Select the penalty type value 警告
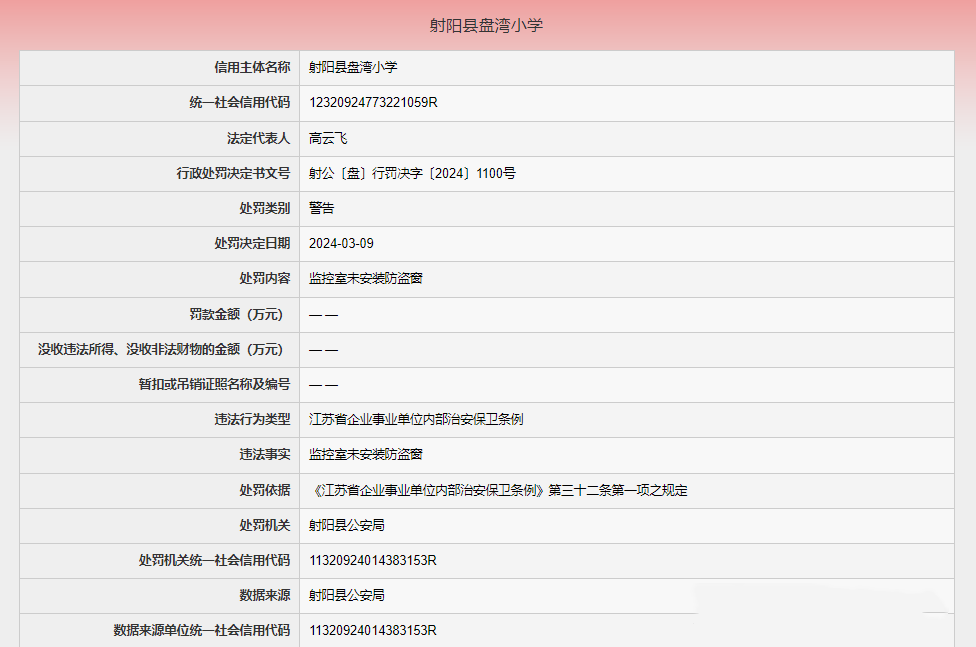The image size is (976, 647). 322,208
